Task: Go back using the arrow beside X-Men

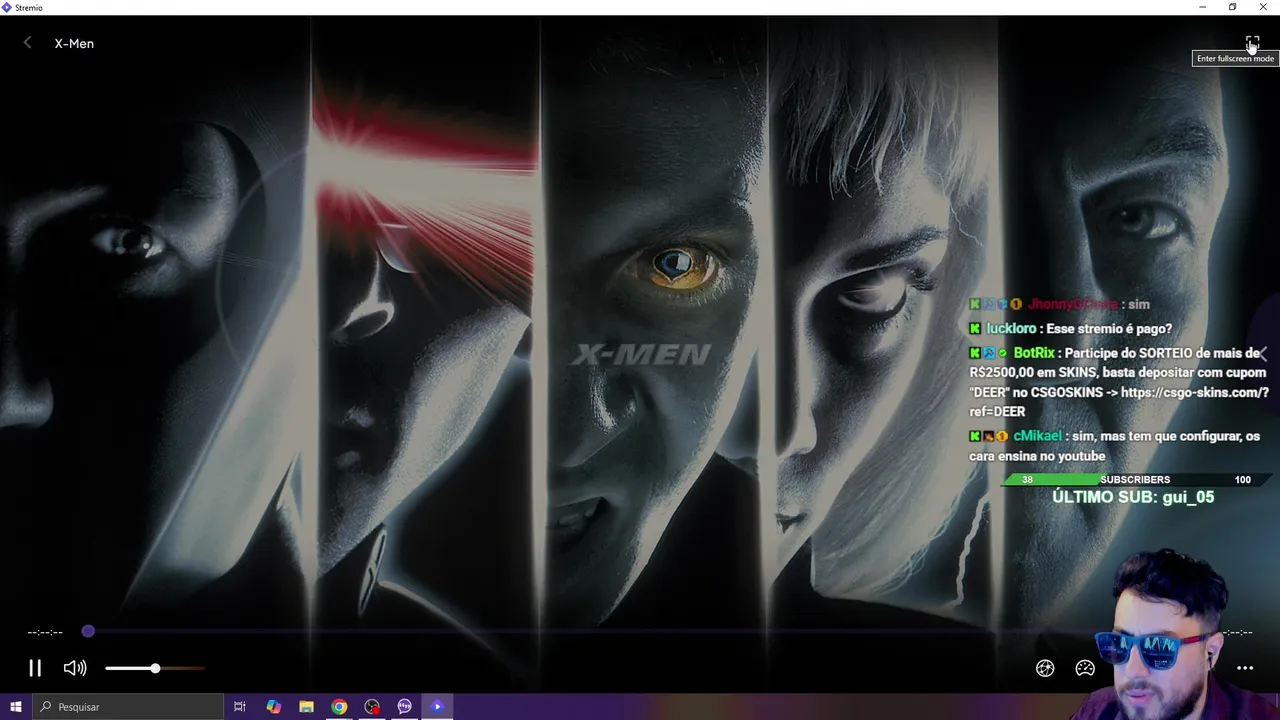Action: (27, 43)
